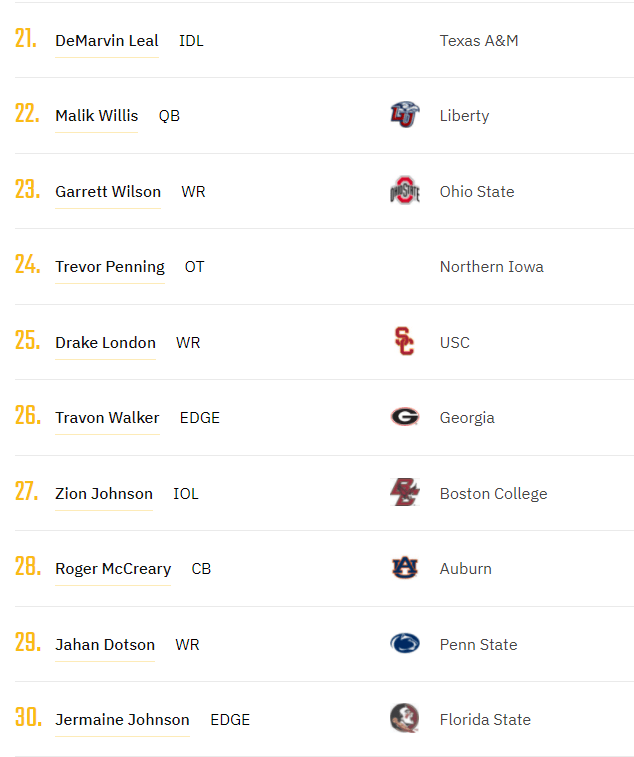The width and height of the screenshot is (634, 757).
Task: Open Malik Willis player link
Action: point(97,116)
